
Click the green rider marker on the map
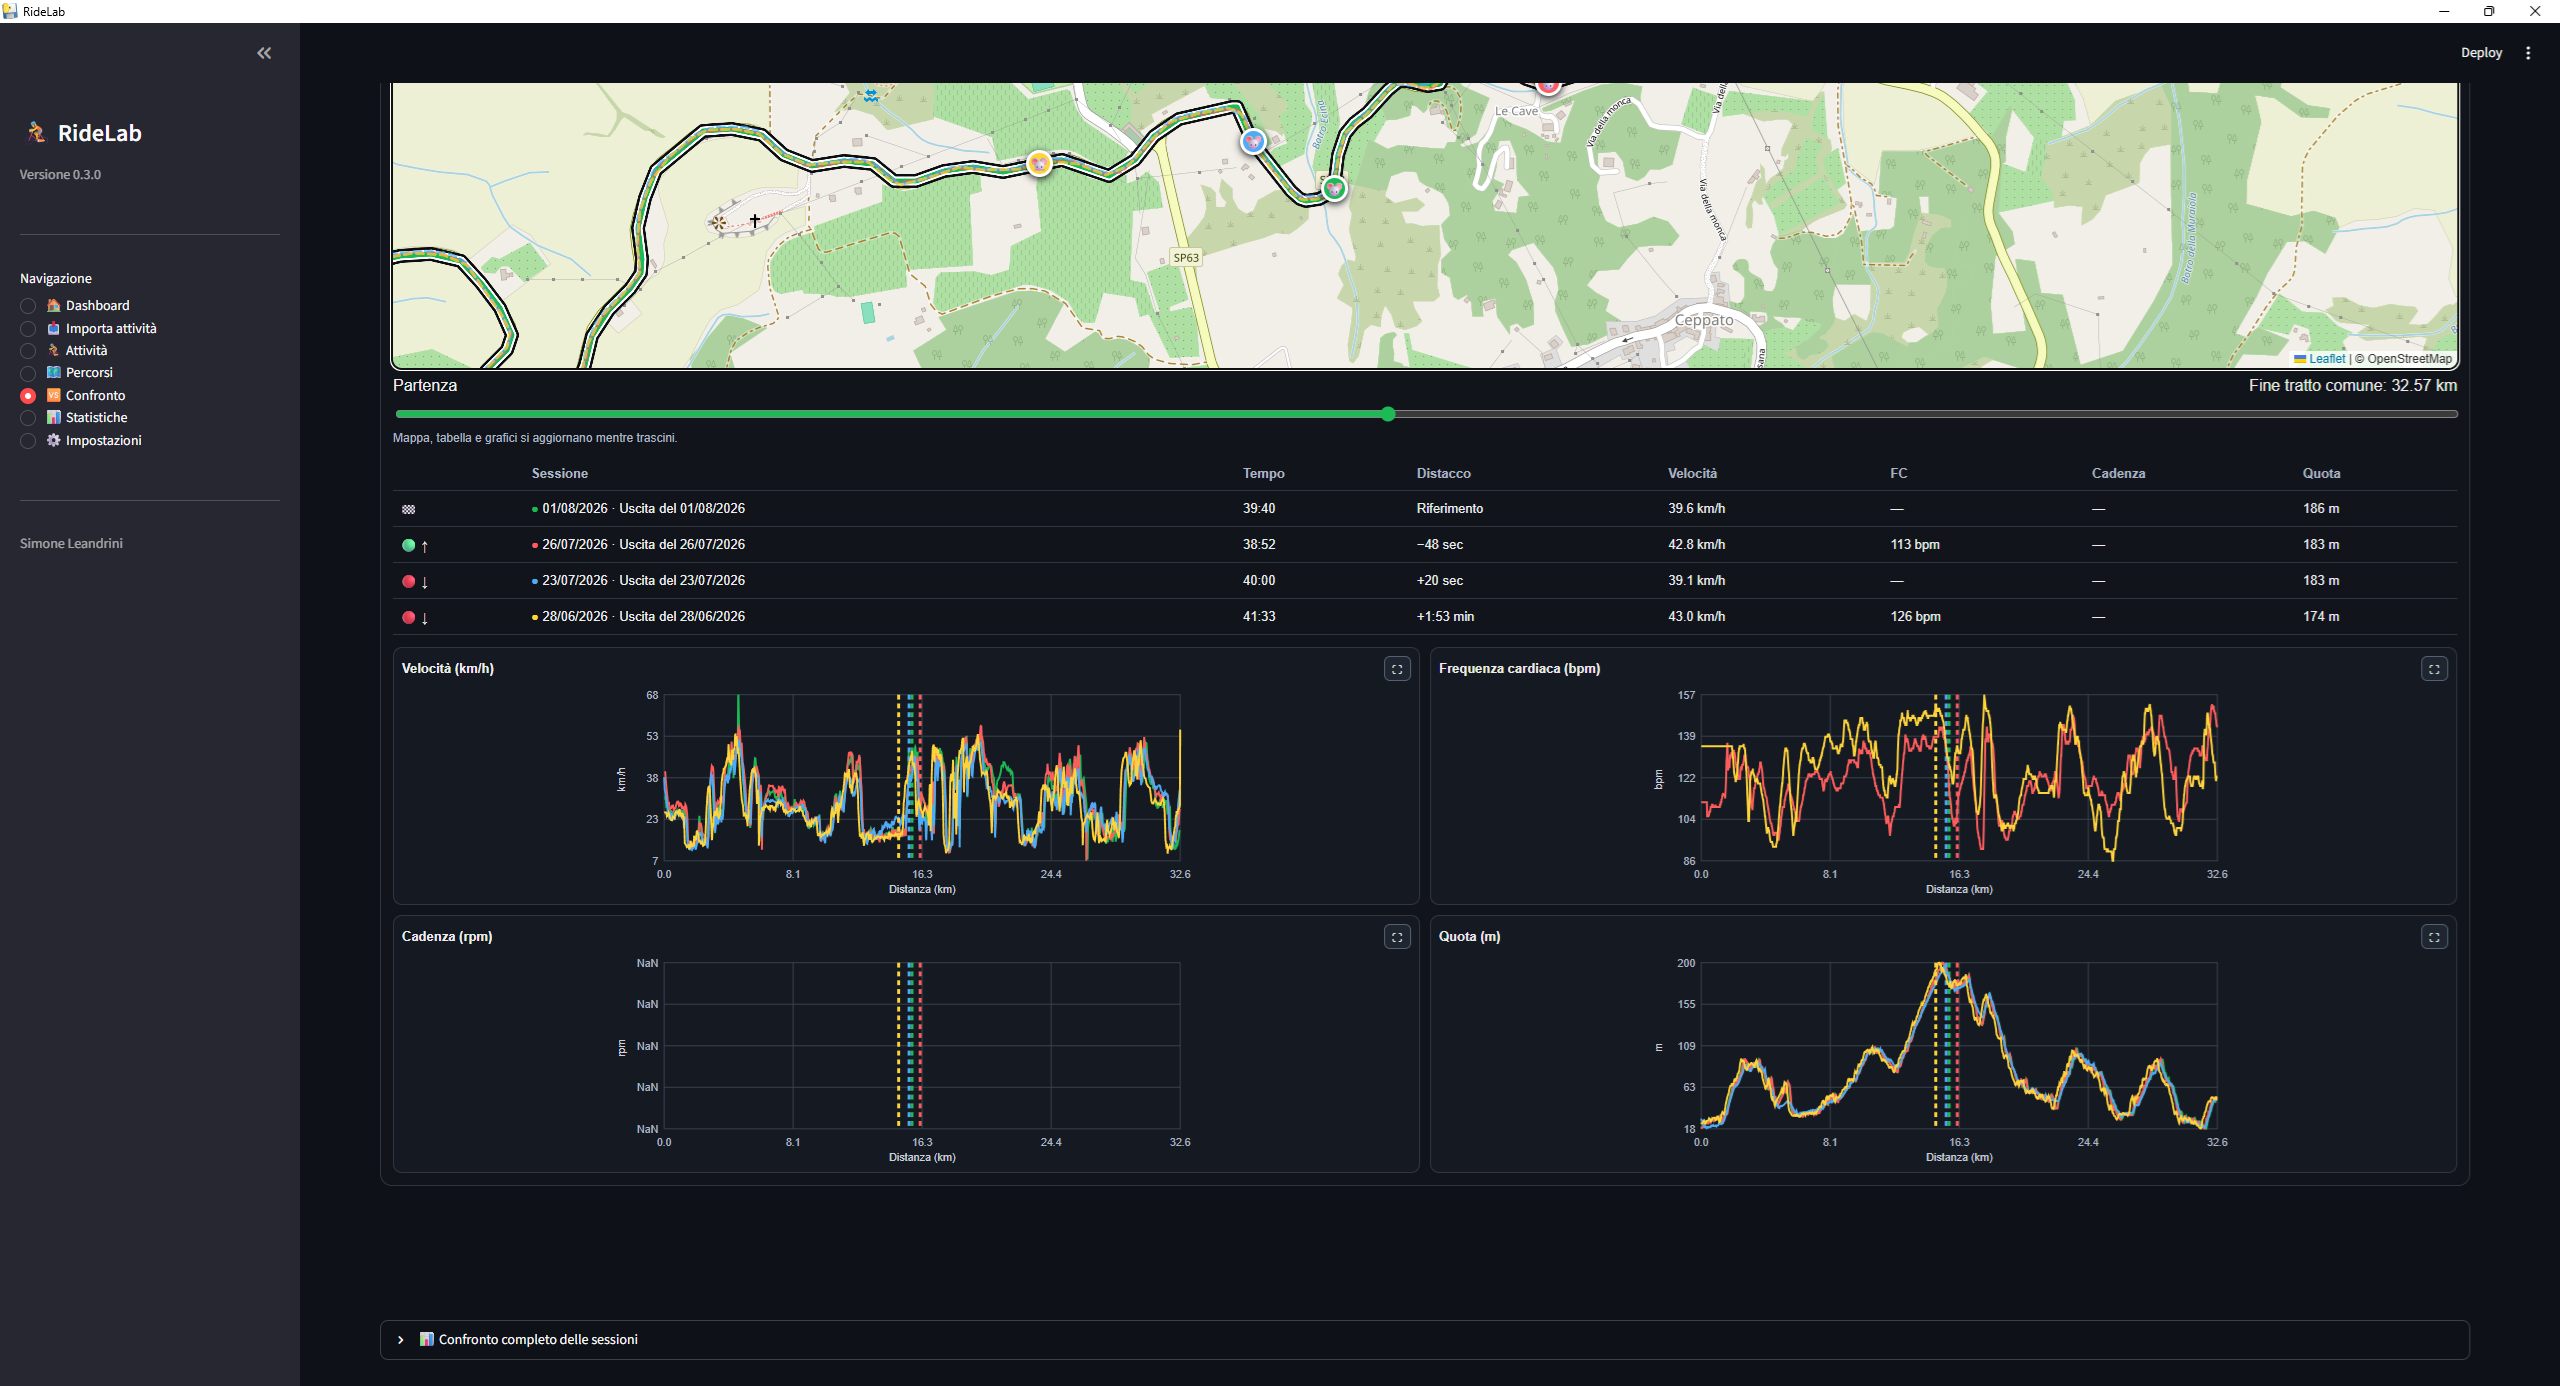(x=1334, y=188)
